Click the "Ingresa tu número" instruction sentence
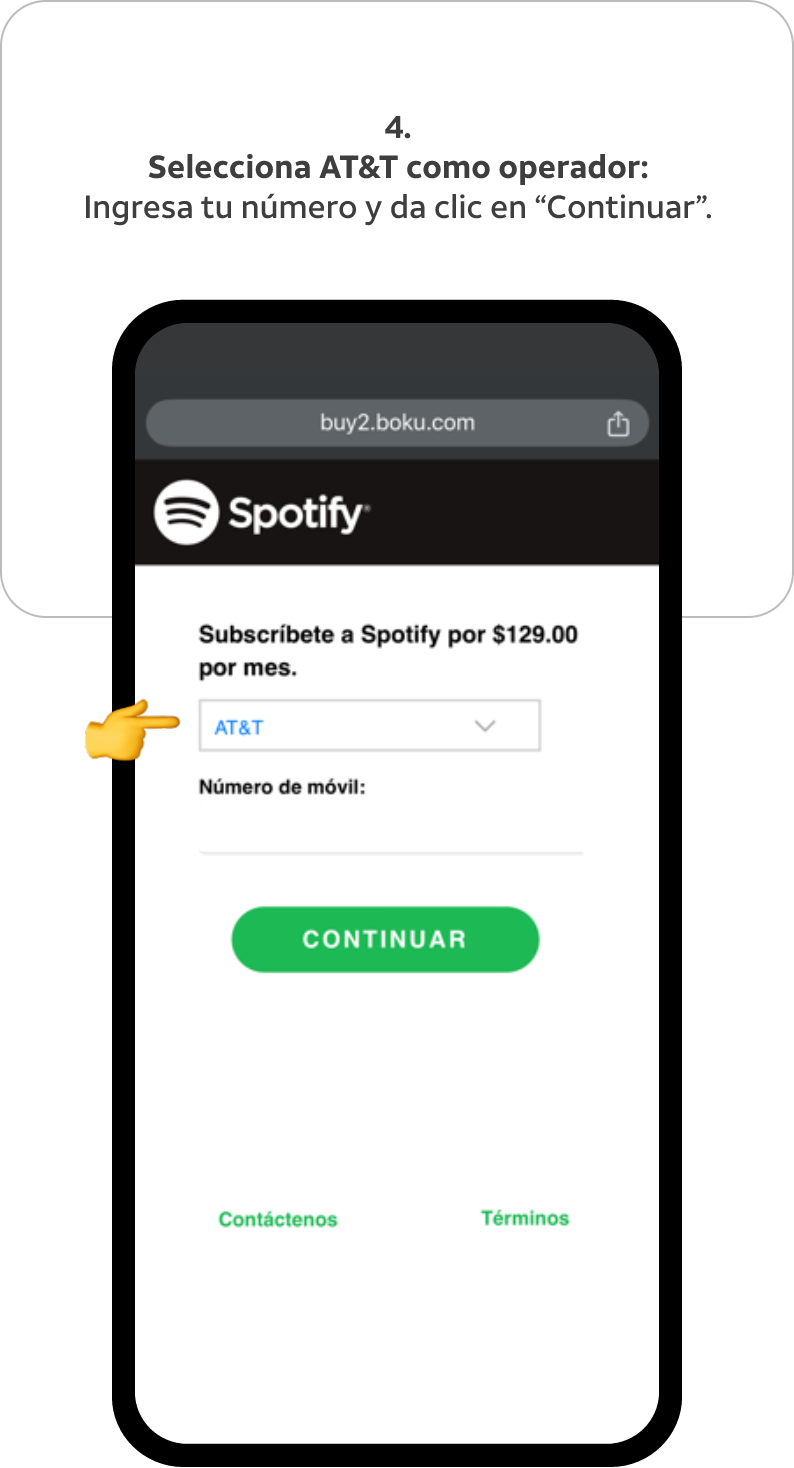This screenshot has height=1468, width=794. click(398, 208)
